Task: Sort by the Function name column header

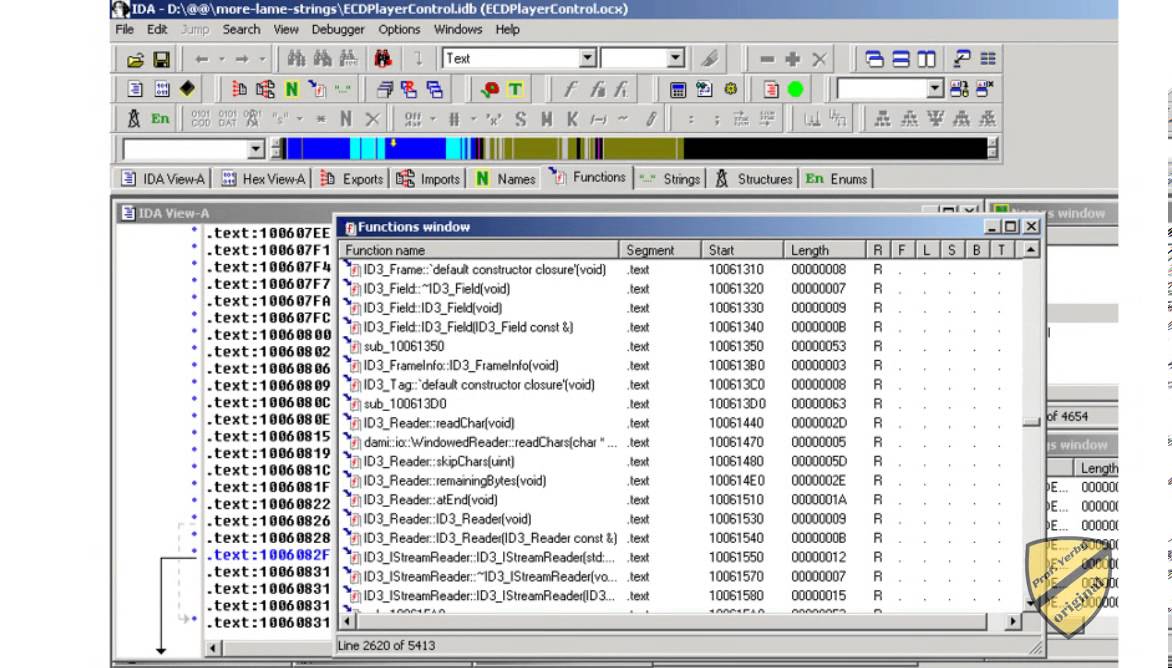Action: (479, 250)
